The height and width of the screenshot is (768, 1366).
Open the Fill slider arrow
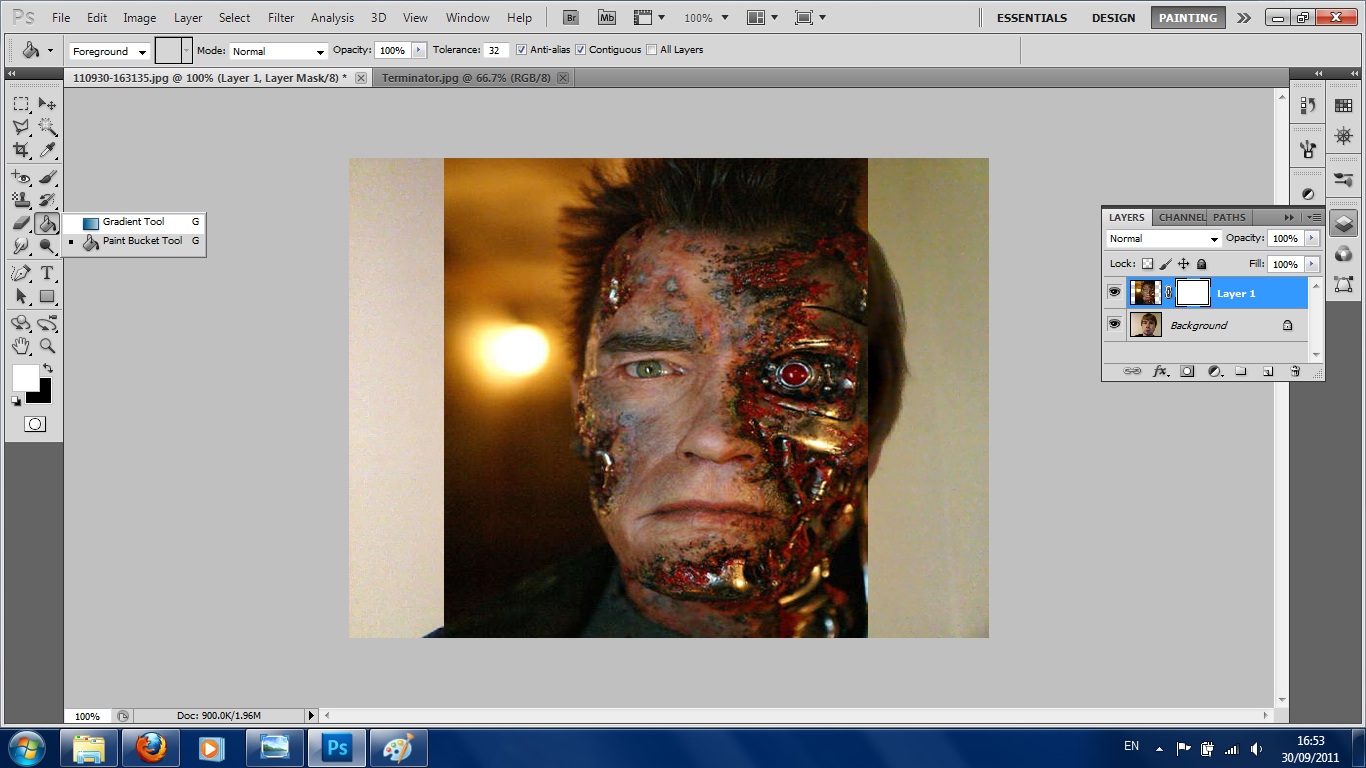(1311, 264)
